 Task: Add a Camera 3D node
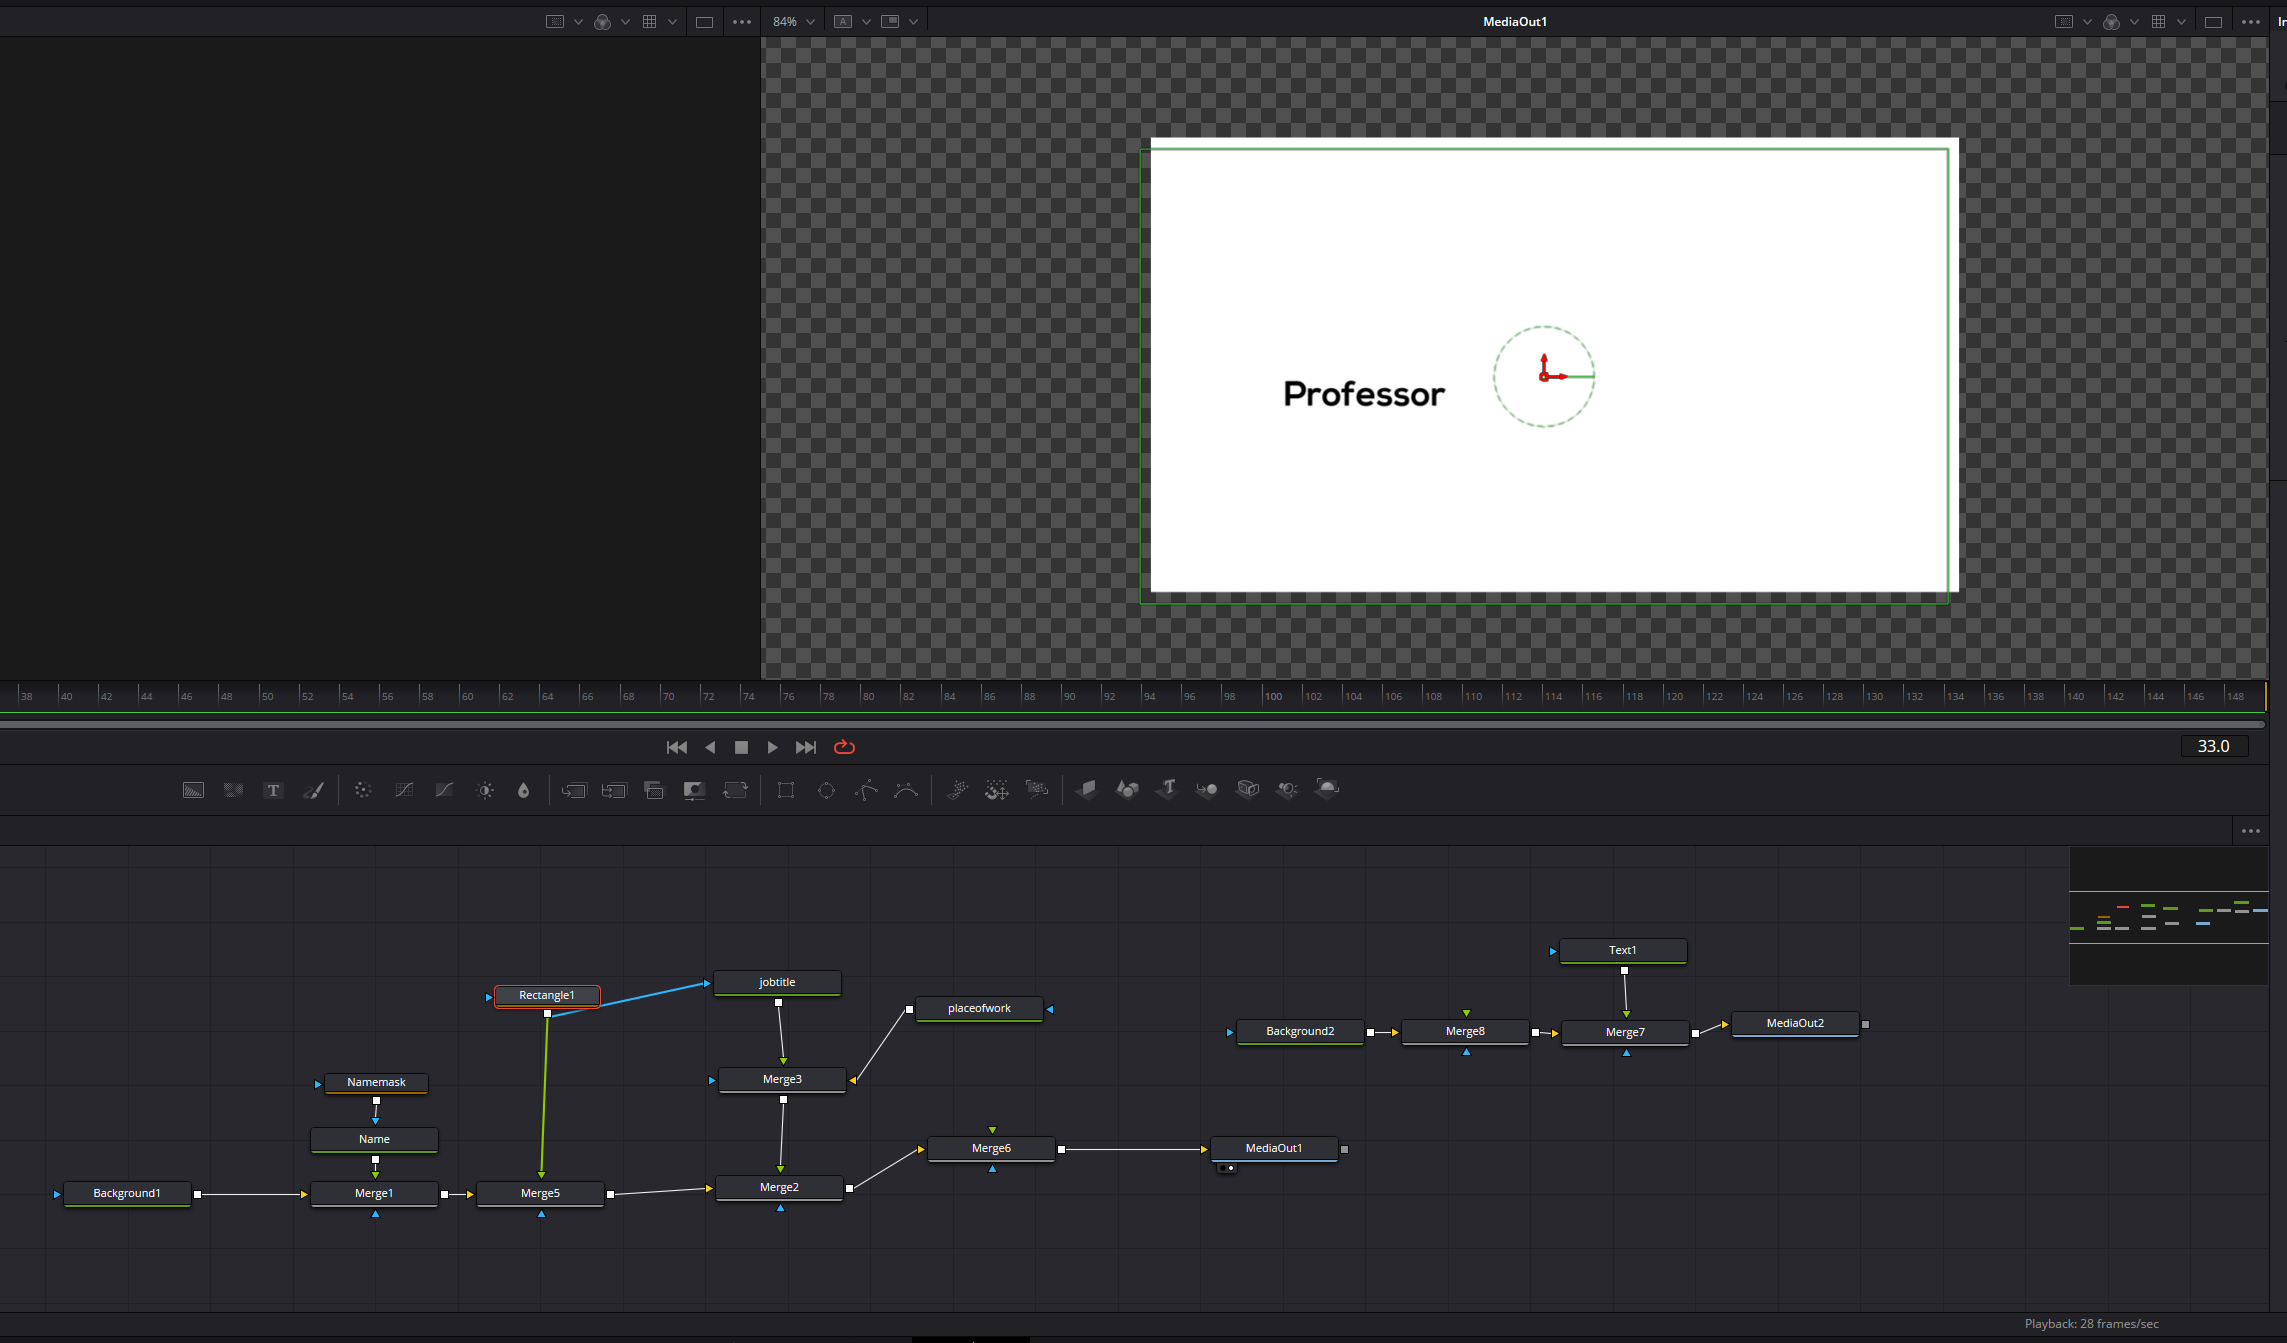coord(1248,789)
